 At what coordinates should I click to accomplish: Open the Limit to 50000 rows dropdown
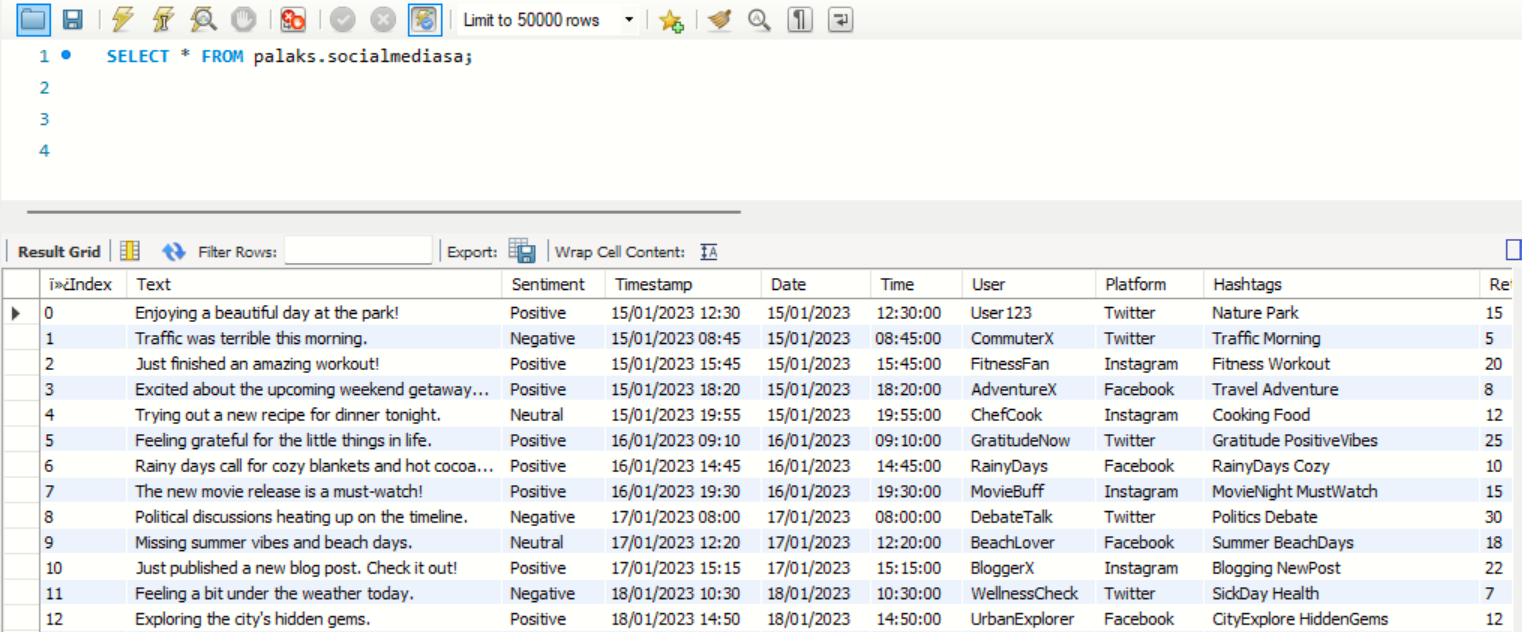pos(548,20)
